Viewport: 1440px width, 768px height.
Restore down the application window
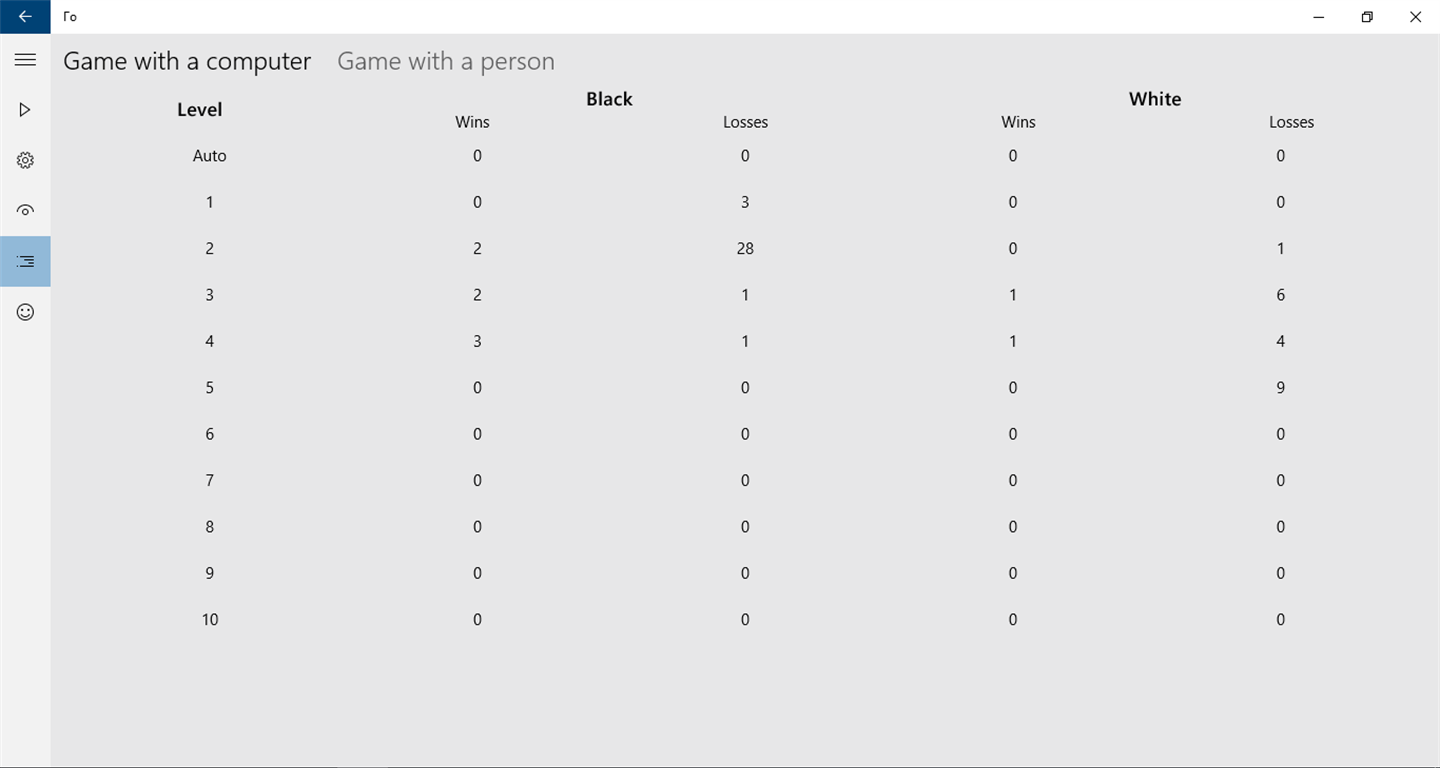[x=1367, y=16]
